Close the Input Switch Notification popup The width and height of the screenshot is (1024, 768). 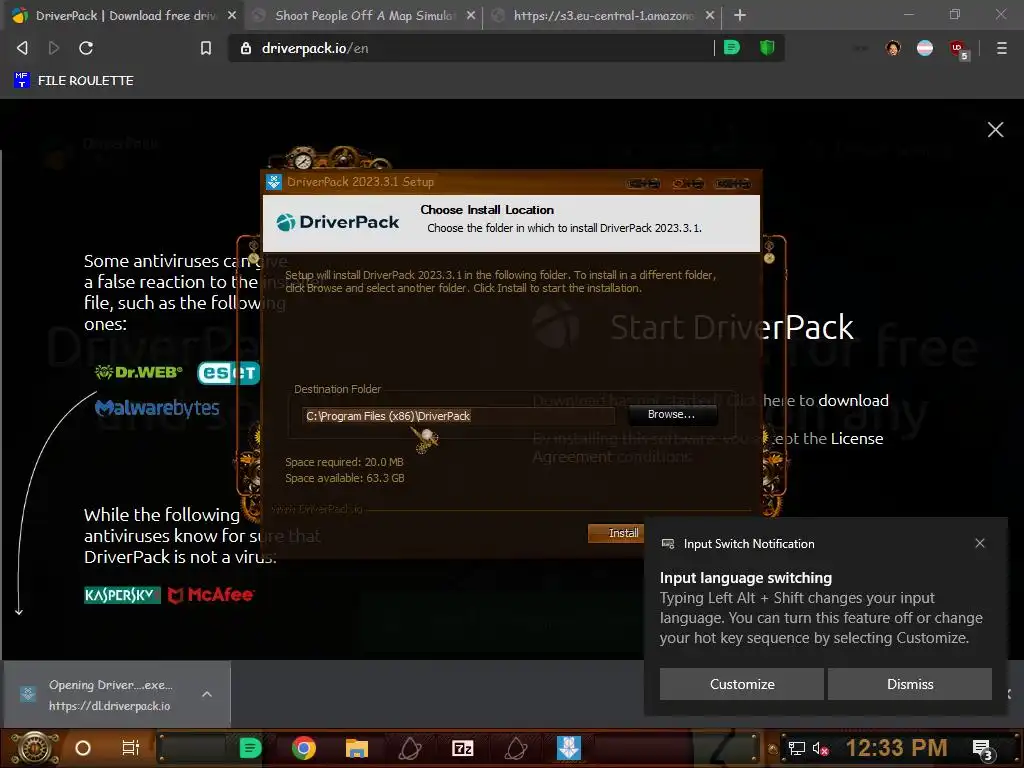click(980, 543)
